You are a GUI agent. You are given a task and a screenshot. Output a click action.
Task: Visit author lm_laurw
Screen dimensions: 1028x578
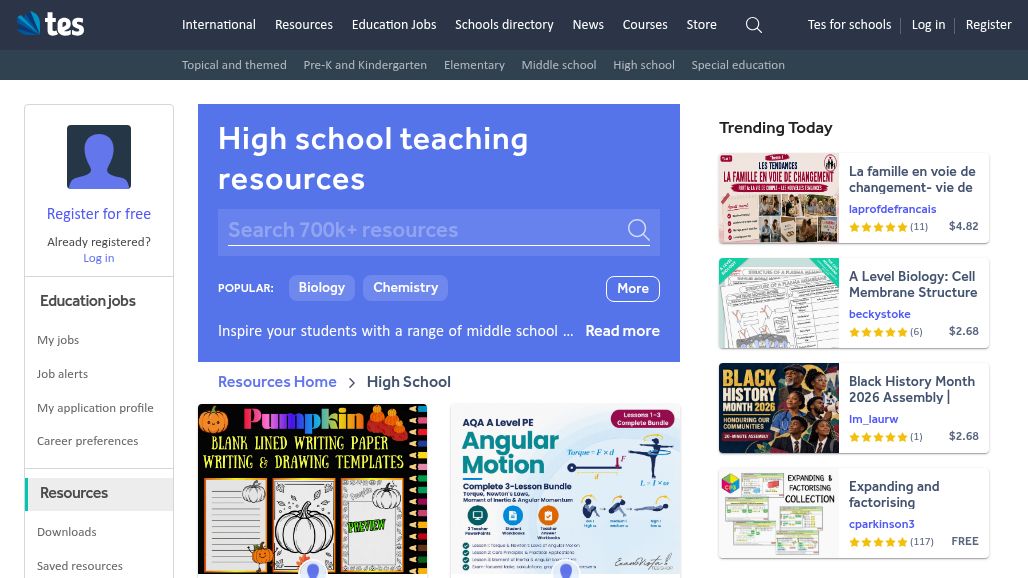(x=873, y=419)
